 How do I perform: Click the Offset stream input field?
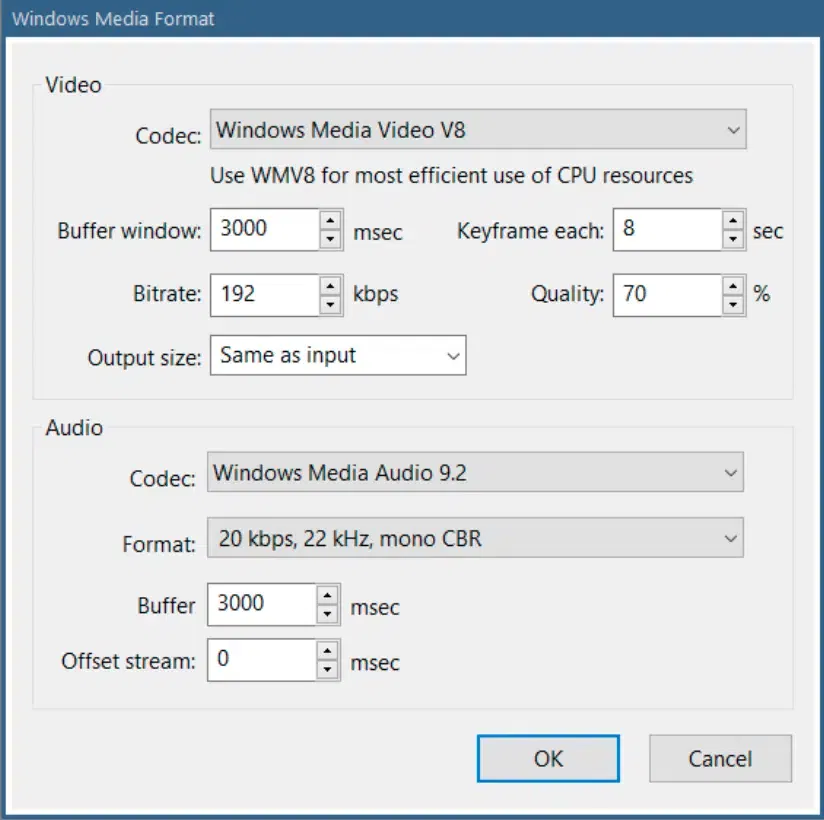[261, 661]
